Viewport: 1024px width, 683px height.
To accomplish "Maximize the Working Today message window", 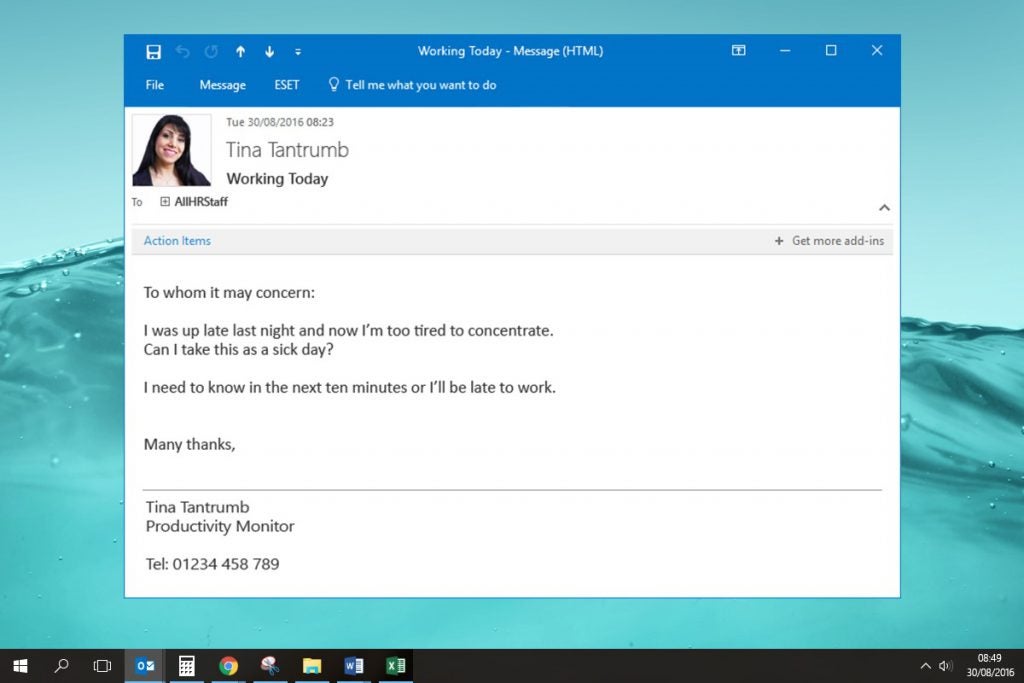I will 831,50.
